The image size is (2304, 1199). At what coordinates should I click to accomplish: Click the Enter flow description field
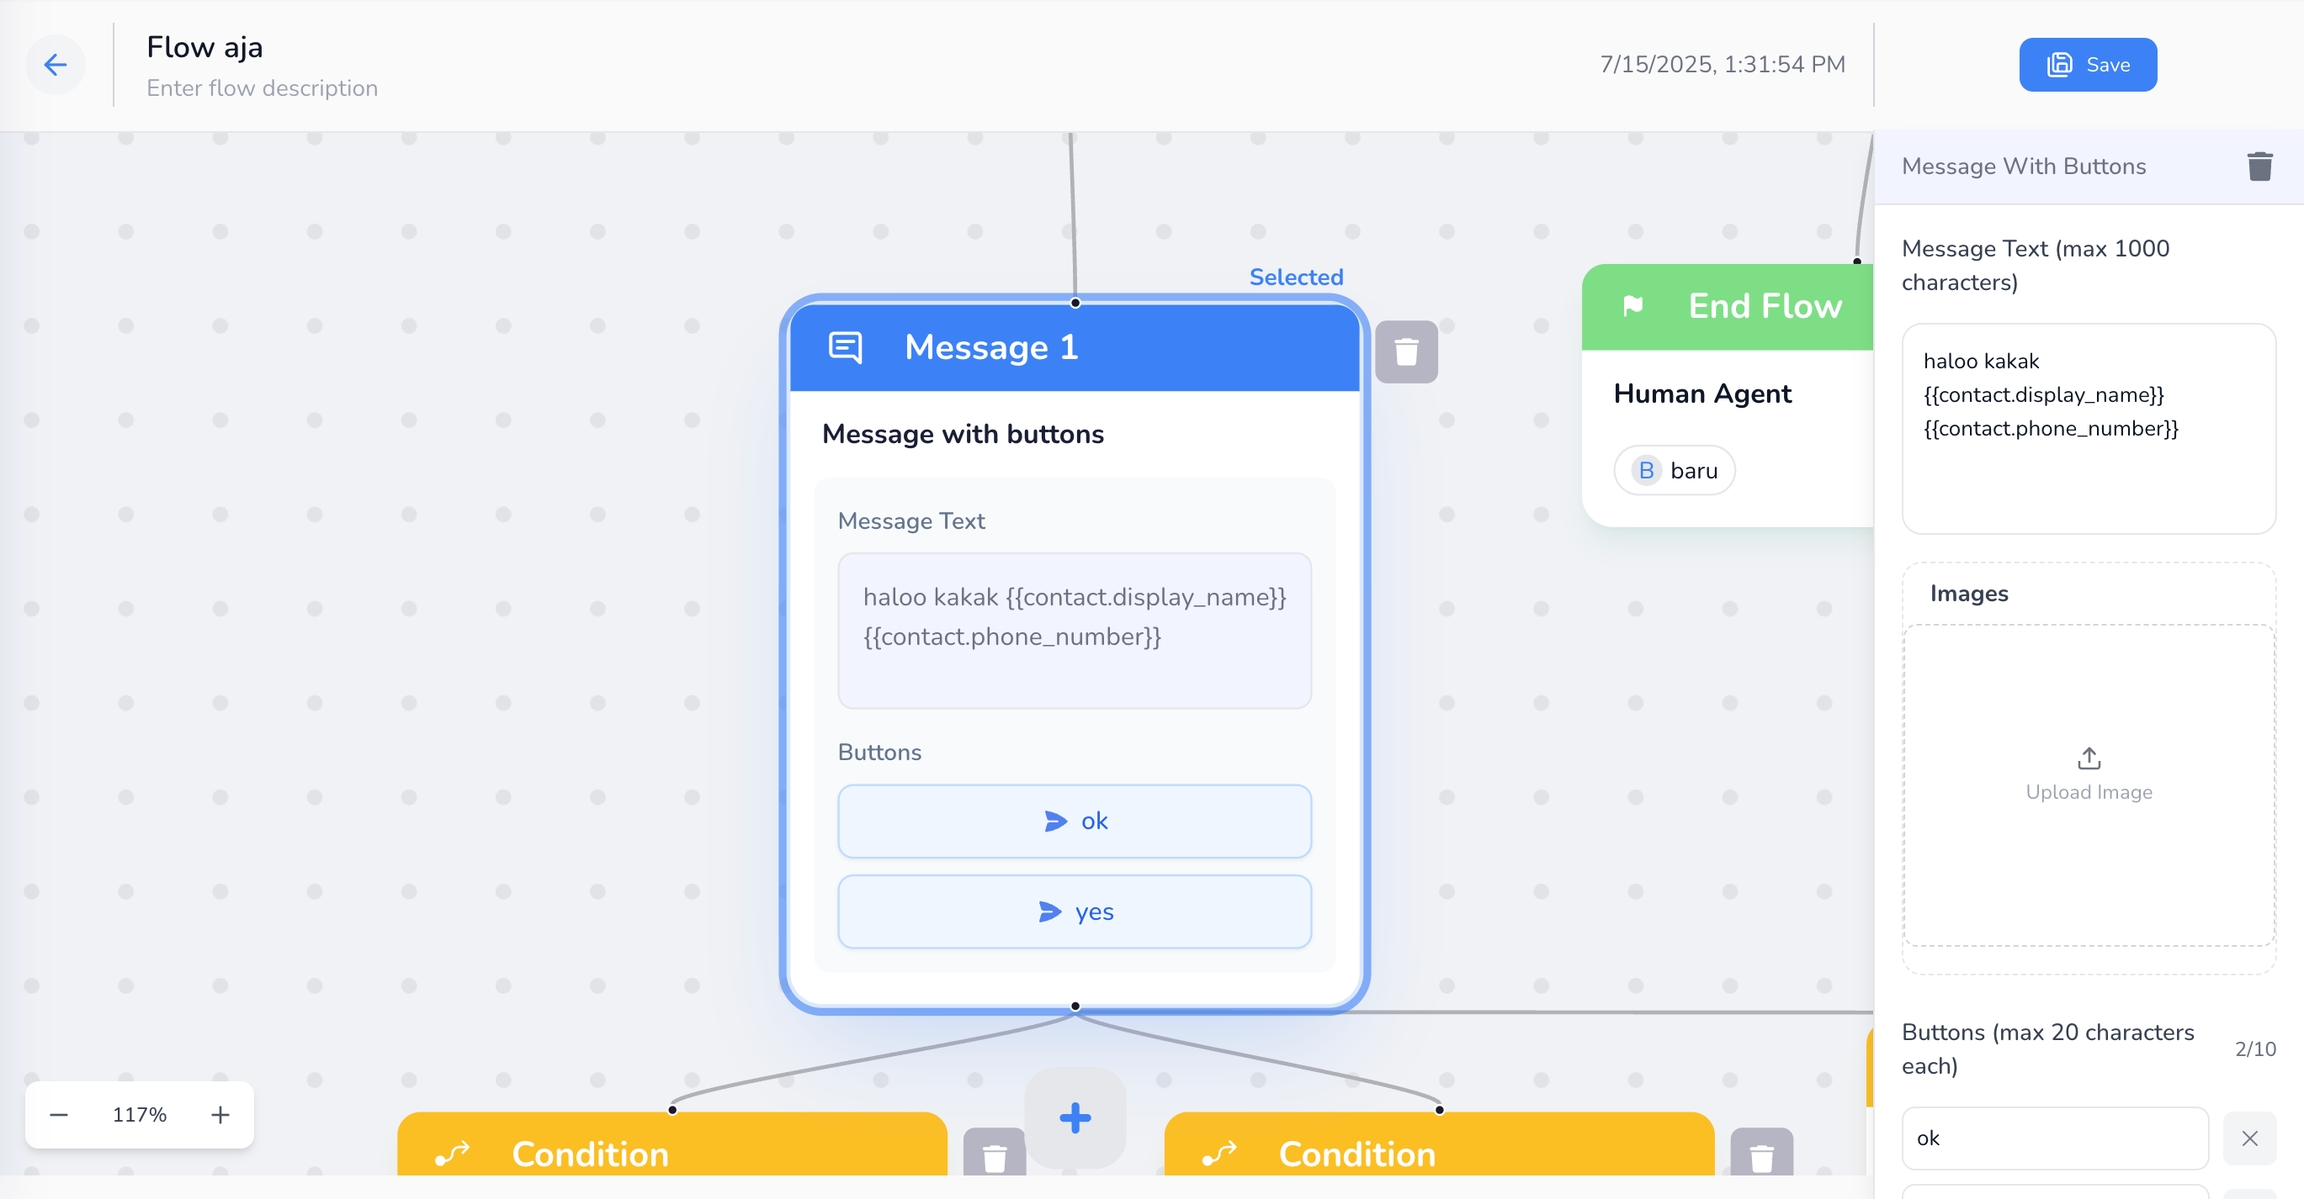(x=262, y=88)
